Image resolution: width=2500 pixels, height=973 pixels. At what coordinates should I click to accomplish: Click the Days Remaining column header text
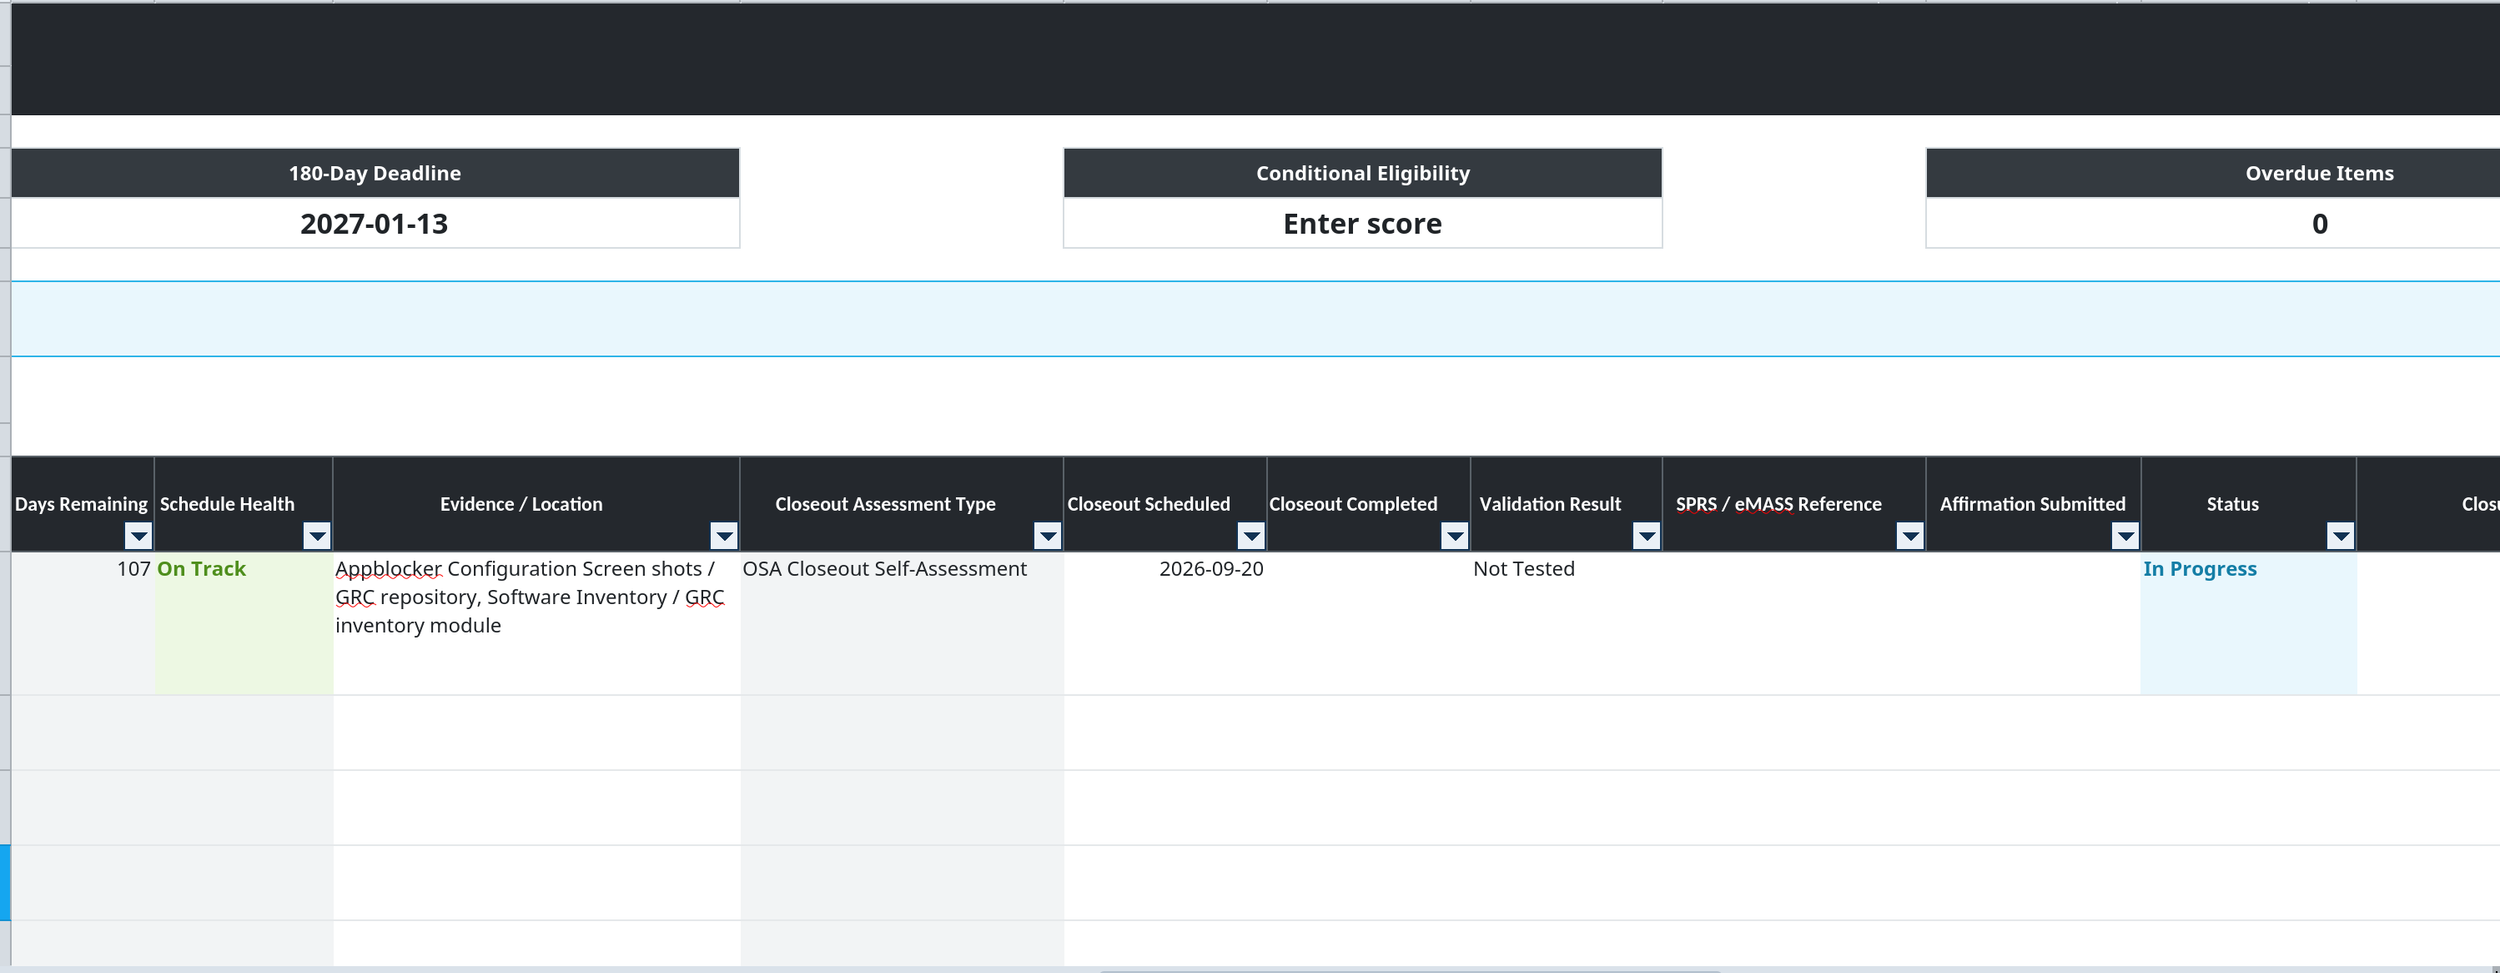pyautogui.click(x=81, y=504)
